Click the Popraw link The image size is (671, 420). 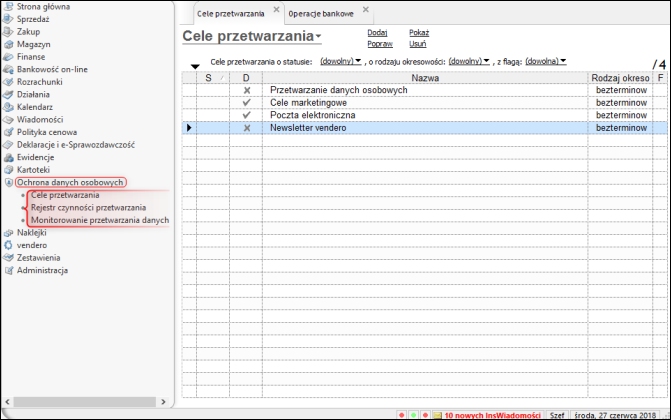click(x=380, y=44)
